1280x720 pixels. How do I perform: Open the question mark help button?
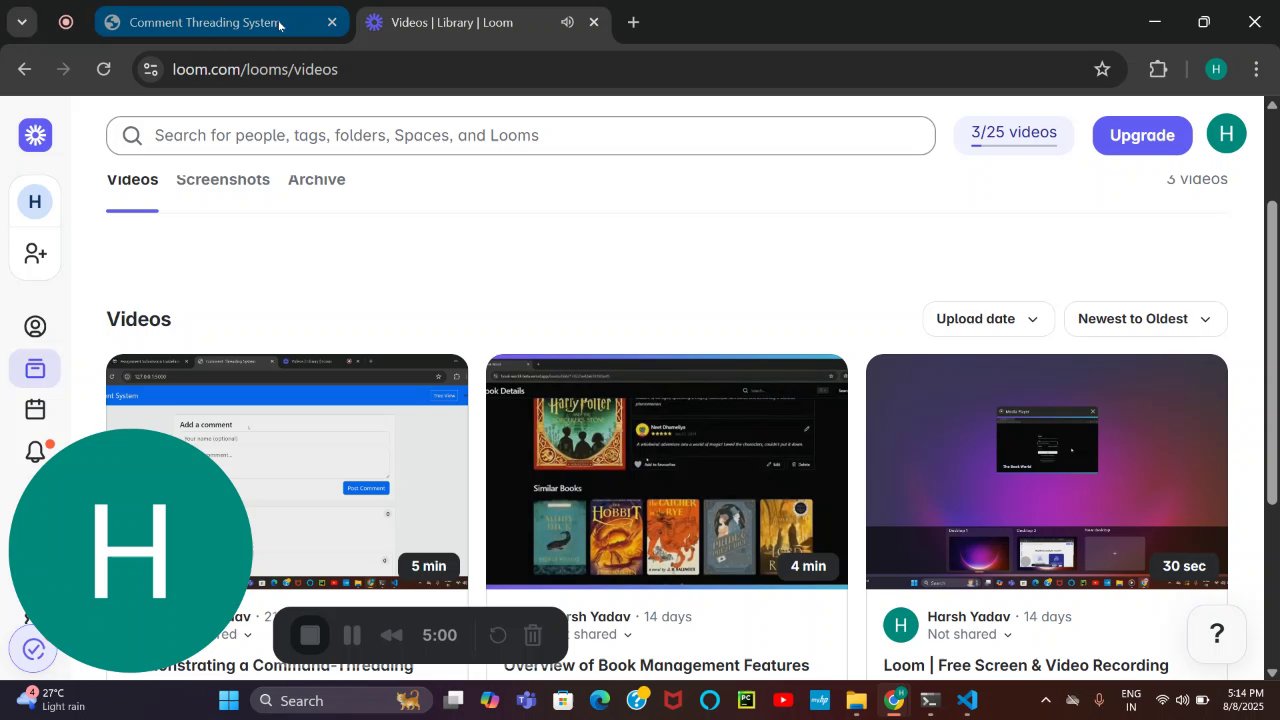1217,633
